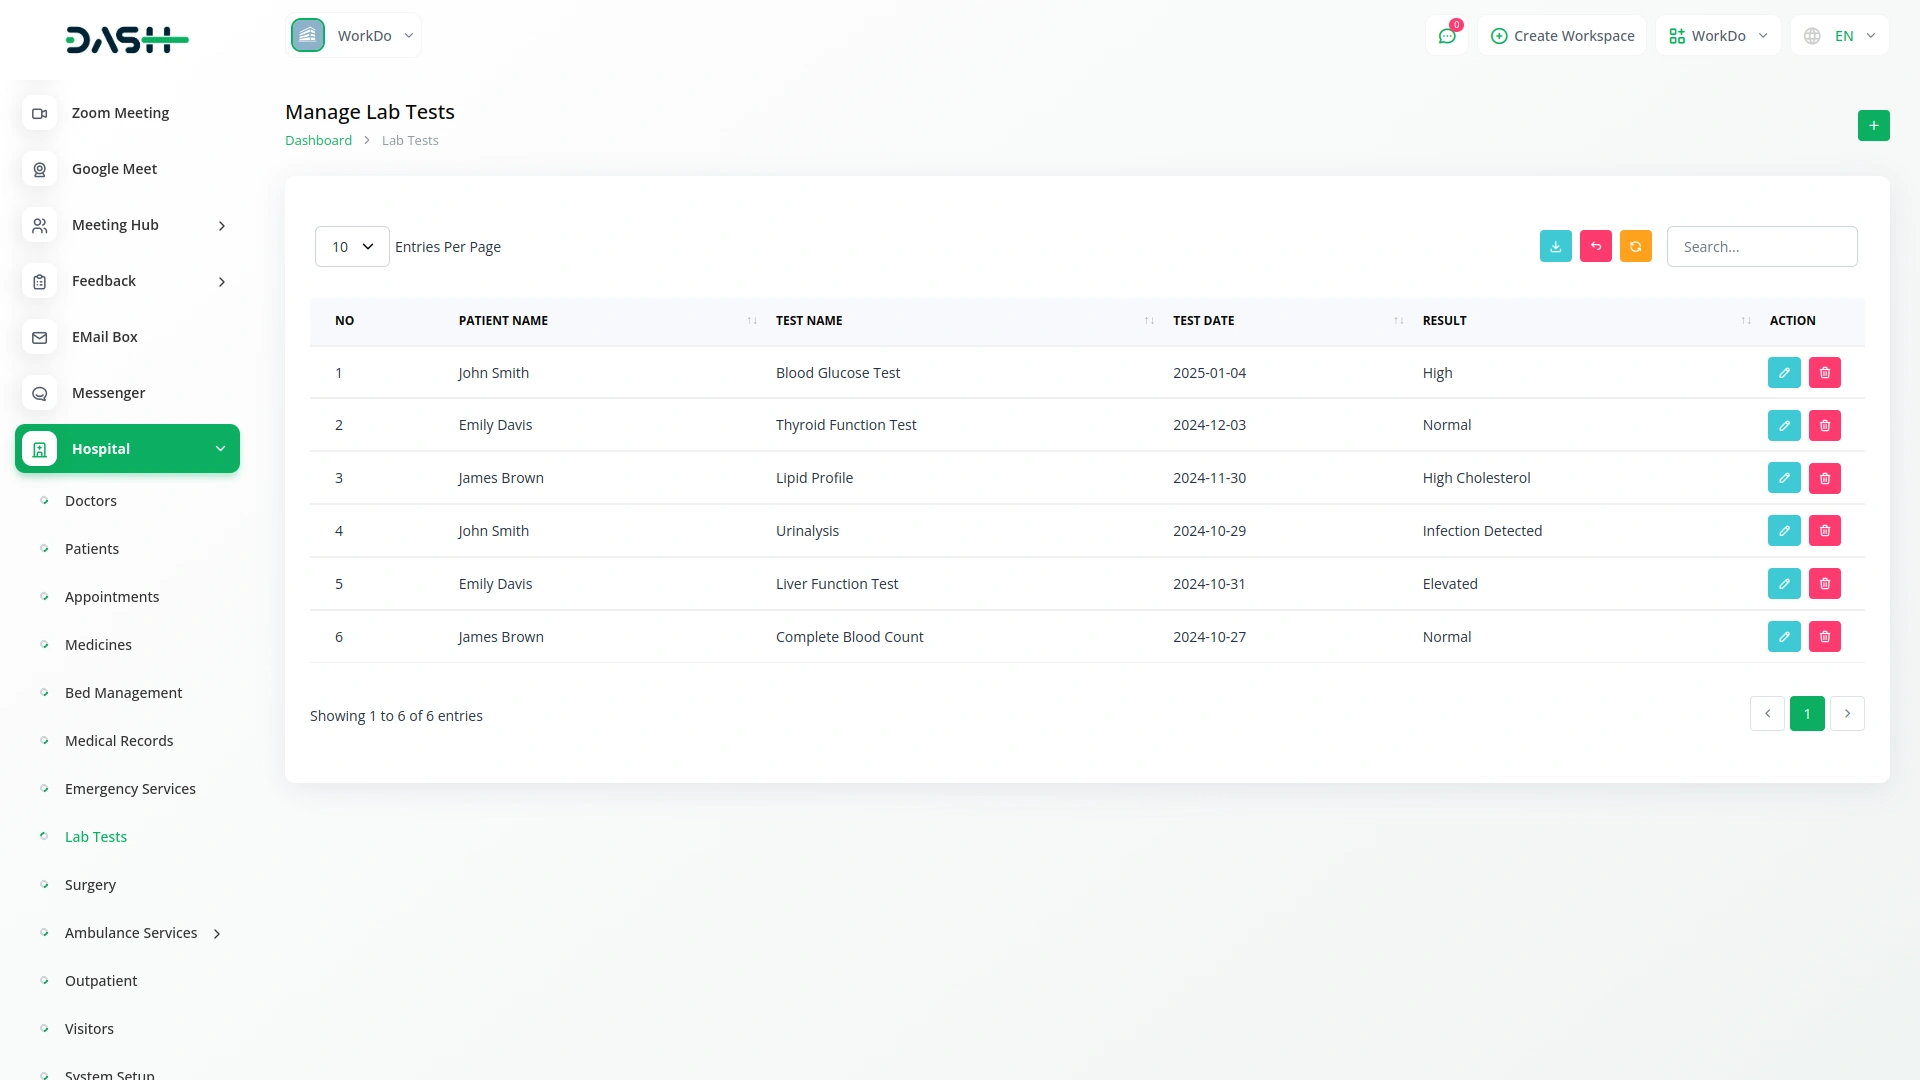This screenshot has width=1920, height=1080.
Task: Edit the Blood Glucose Test row
Action: coord(1783,373)
